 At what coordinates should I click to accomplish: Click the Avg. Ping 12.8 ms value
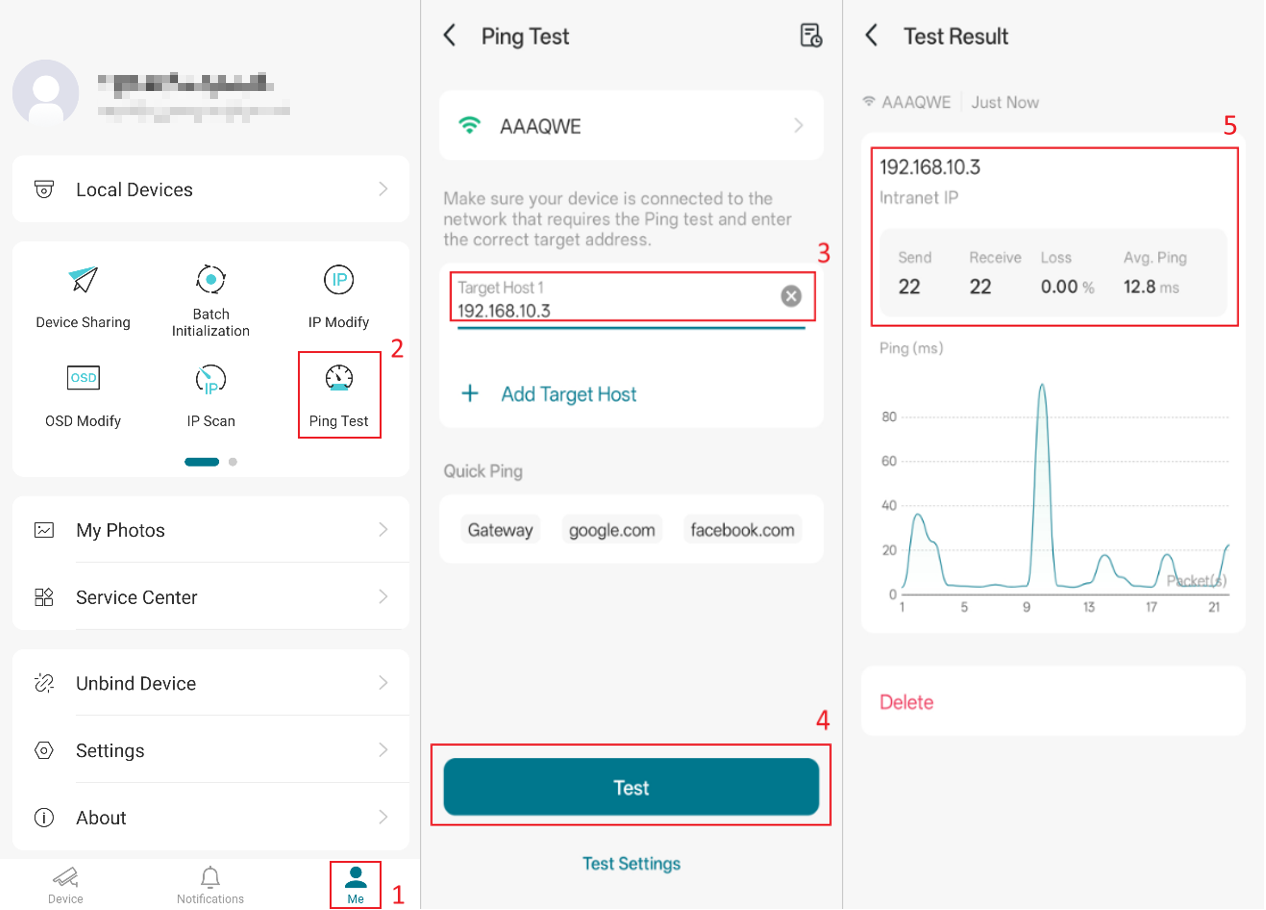[x=1151, y=287]
